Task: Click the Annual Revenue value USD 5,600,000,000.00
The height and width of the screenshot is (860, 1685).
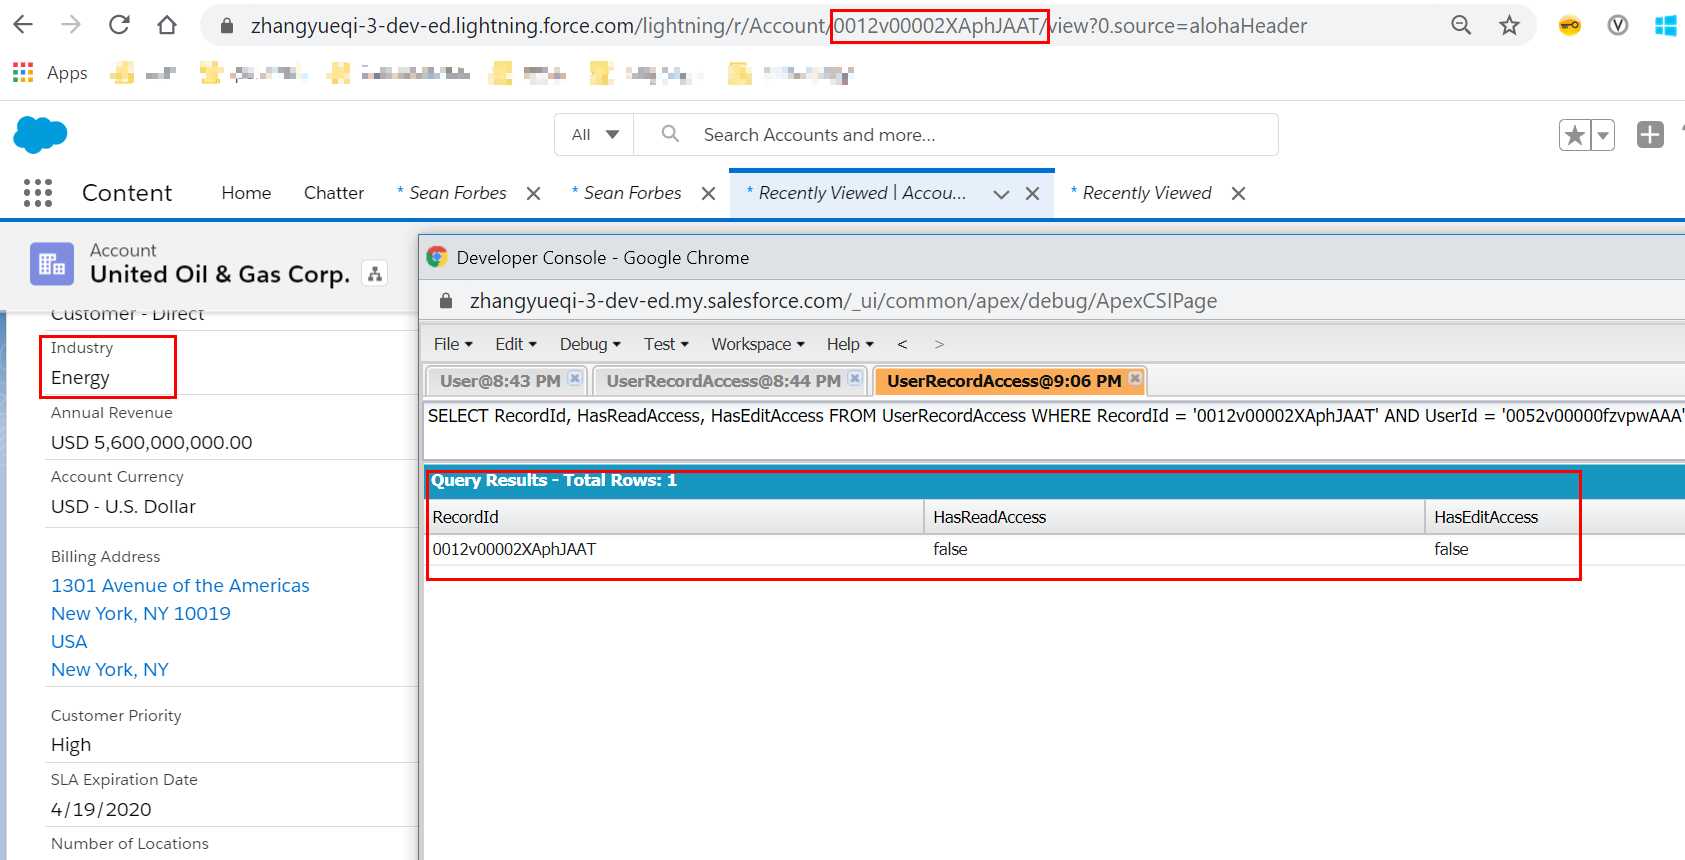Action: tap(152, 442)
